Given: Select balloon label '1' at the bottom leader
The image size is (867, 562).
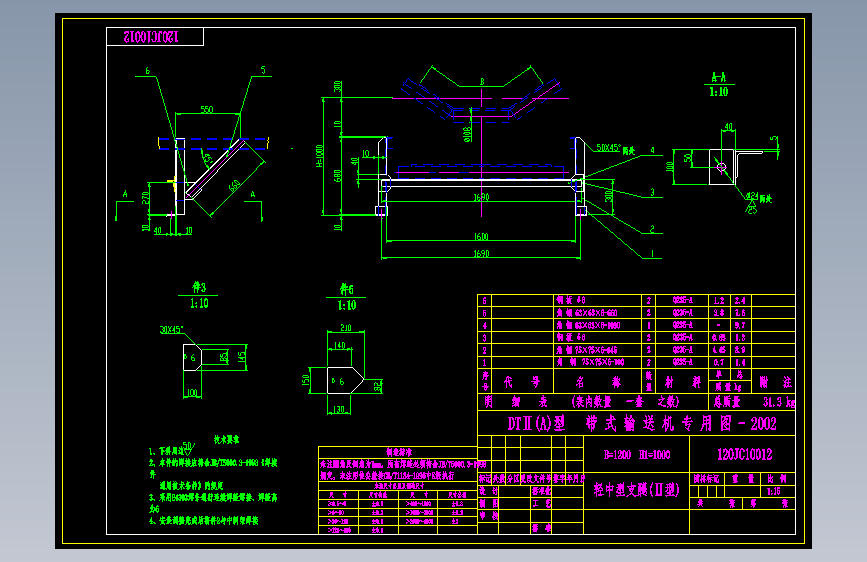Looking at the screenshot, I should [652, 253].
